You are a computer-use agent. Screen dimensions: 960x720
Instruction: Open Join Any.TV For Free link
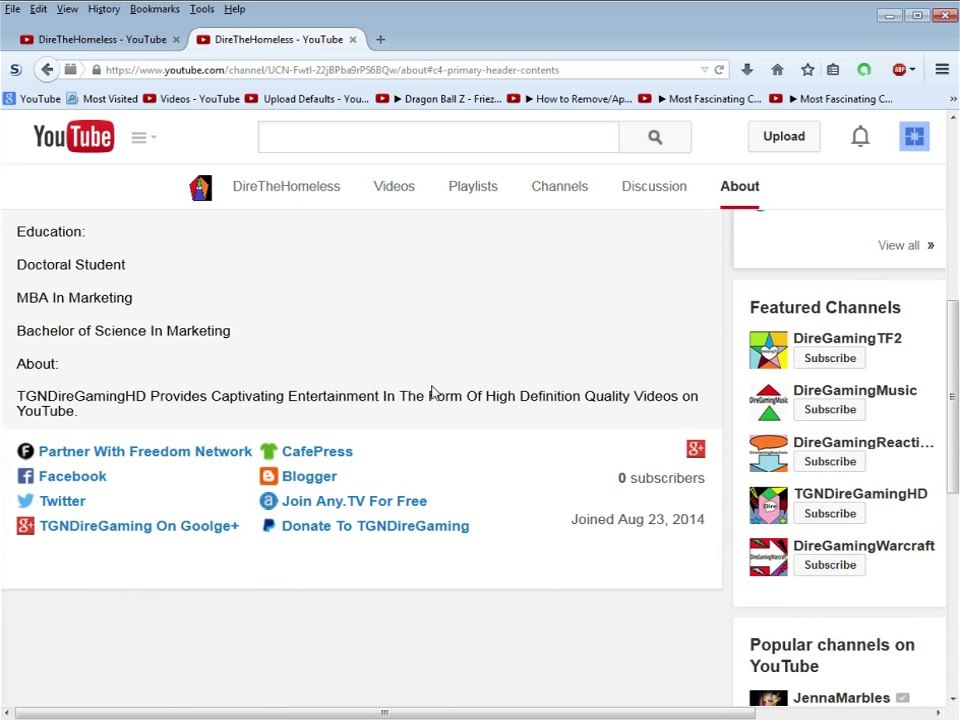tap(354, 501)
